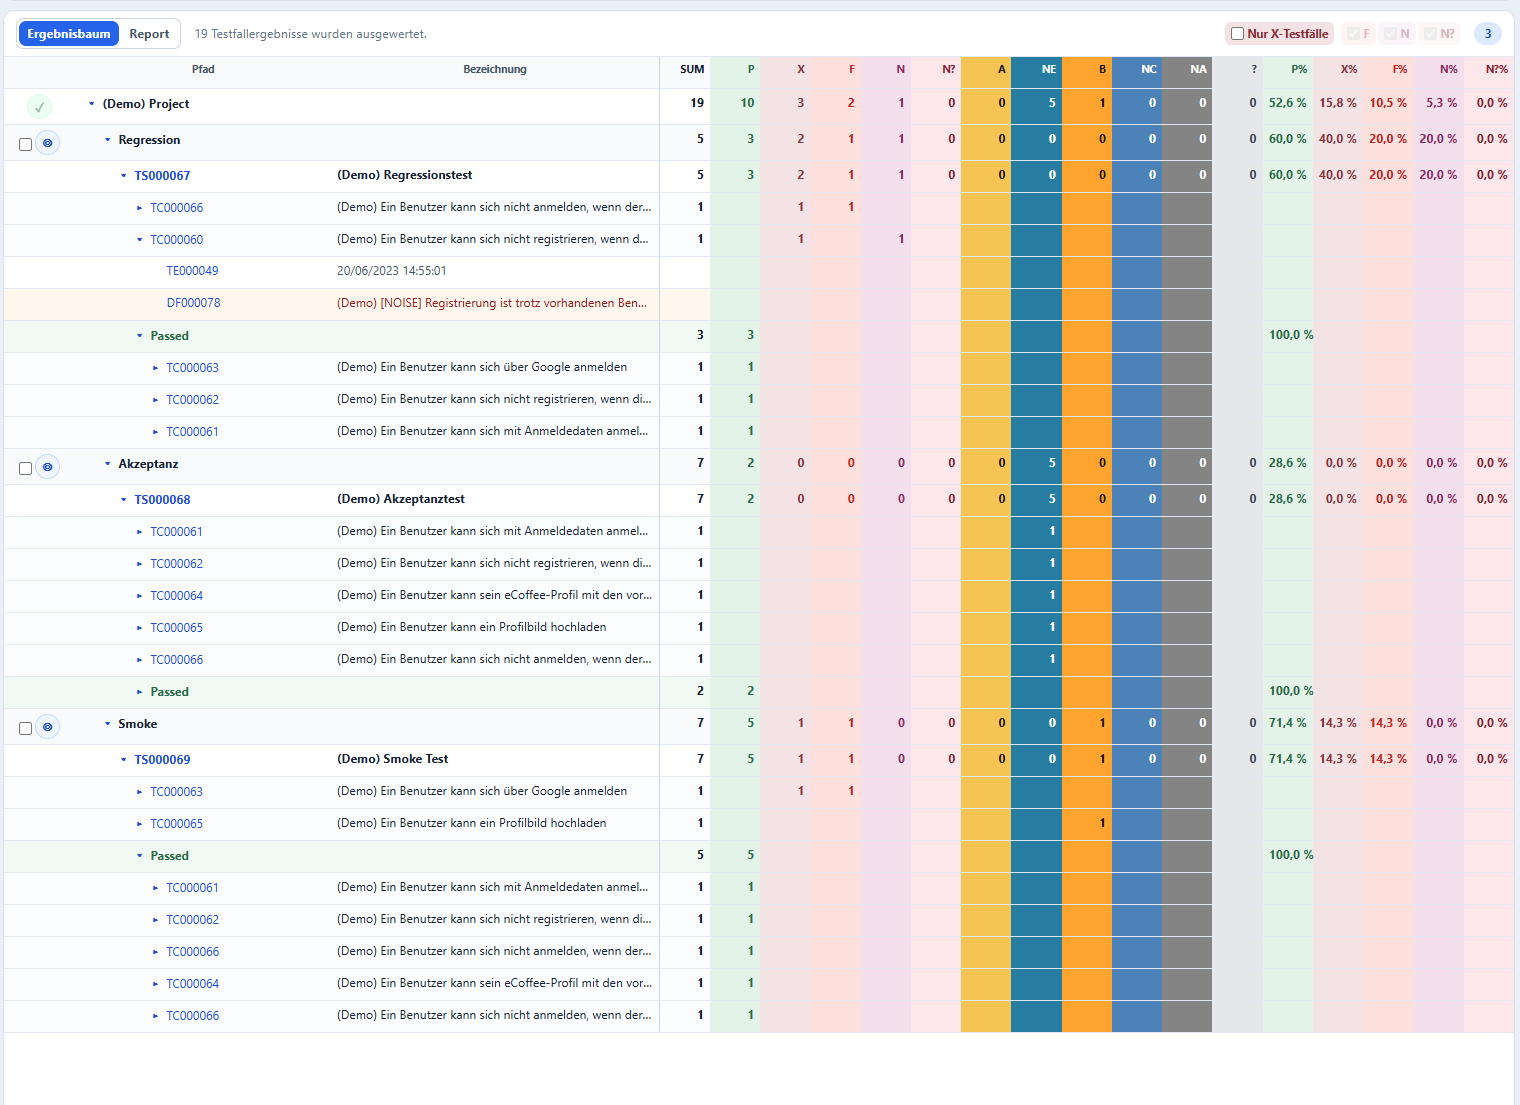Switch to the Ergebnisbaum tab
Viewport: 1520px width, 1105px height.
tap(69, 34)
